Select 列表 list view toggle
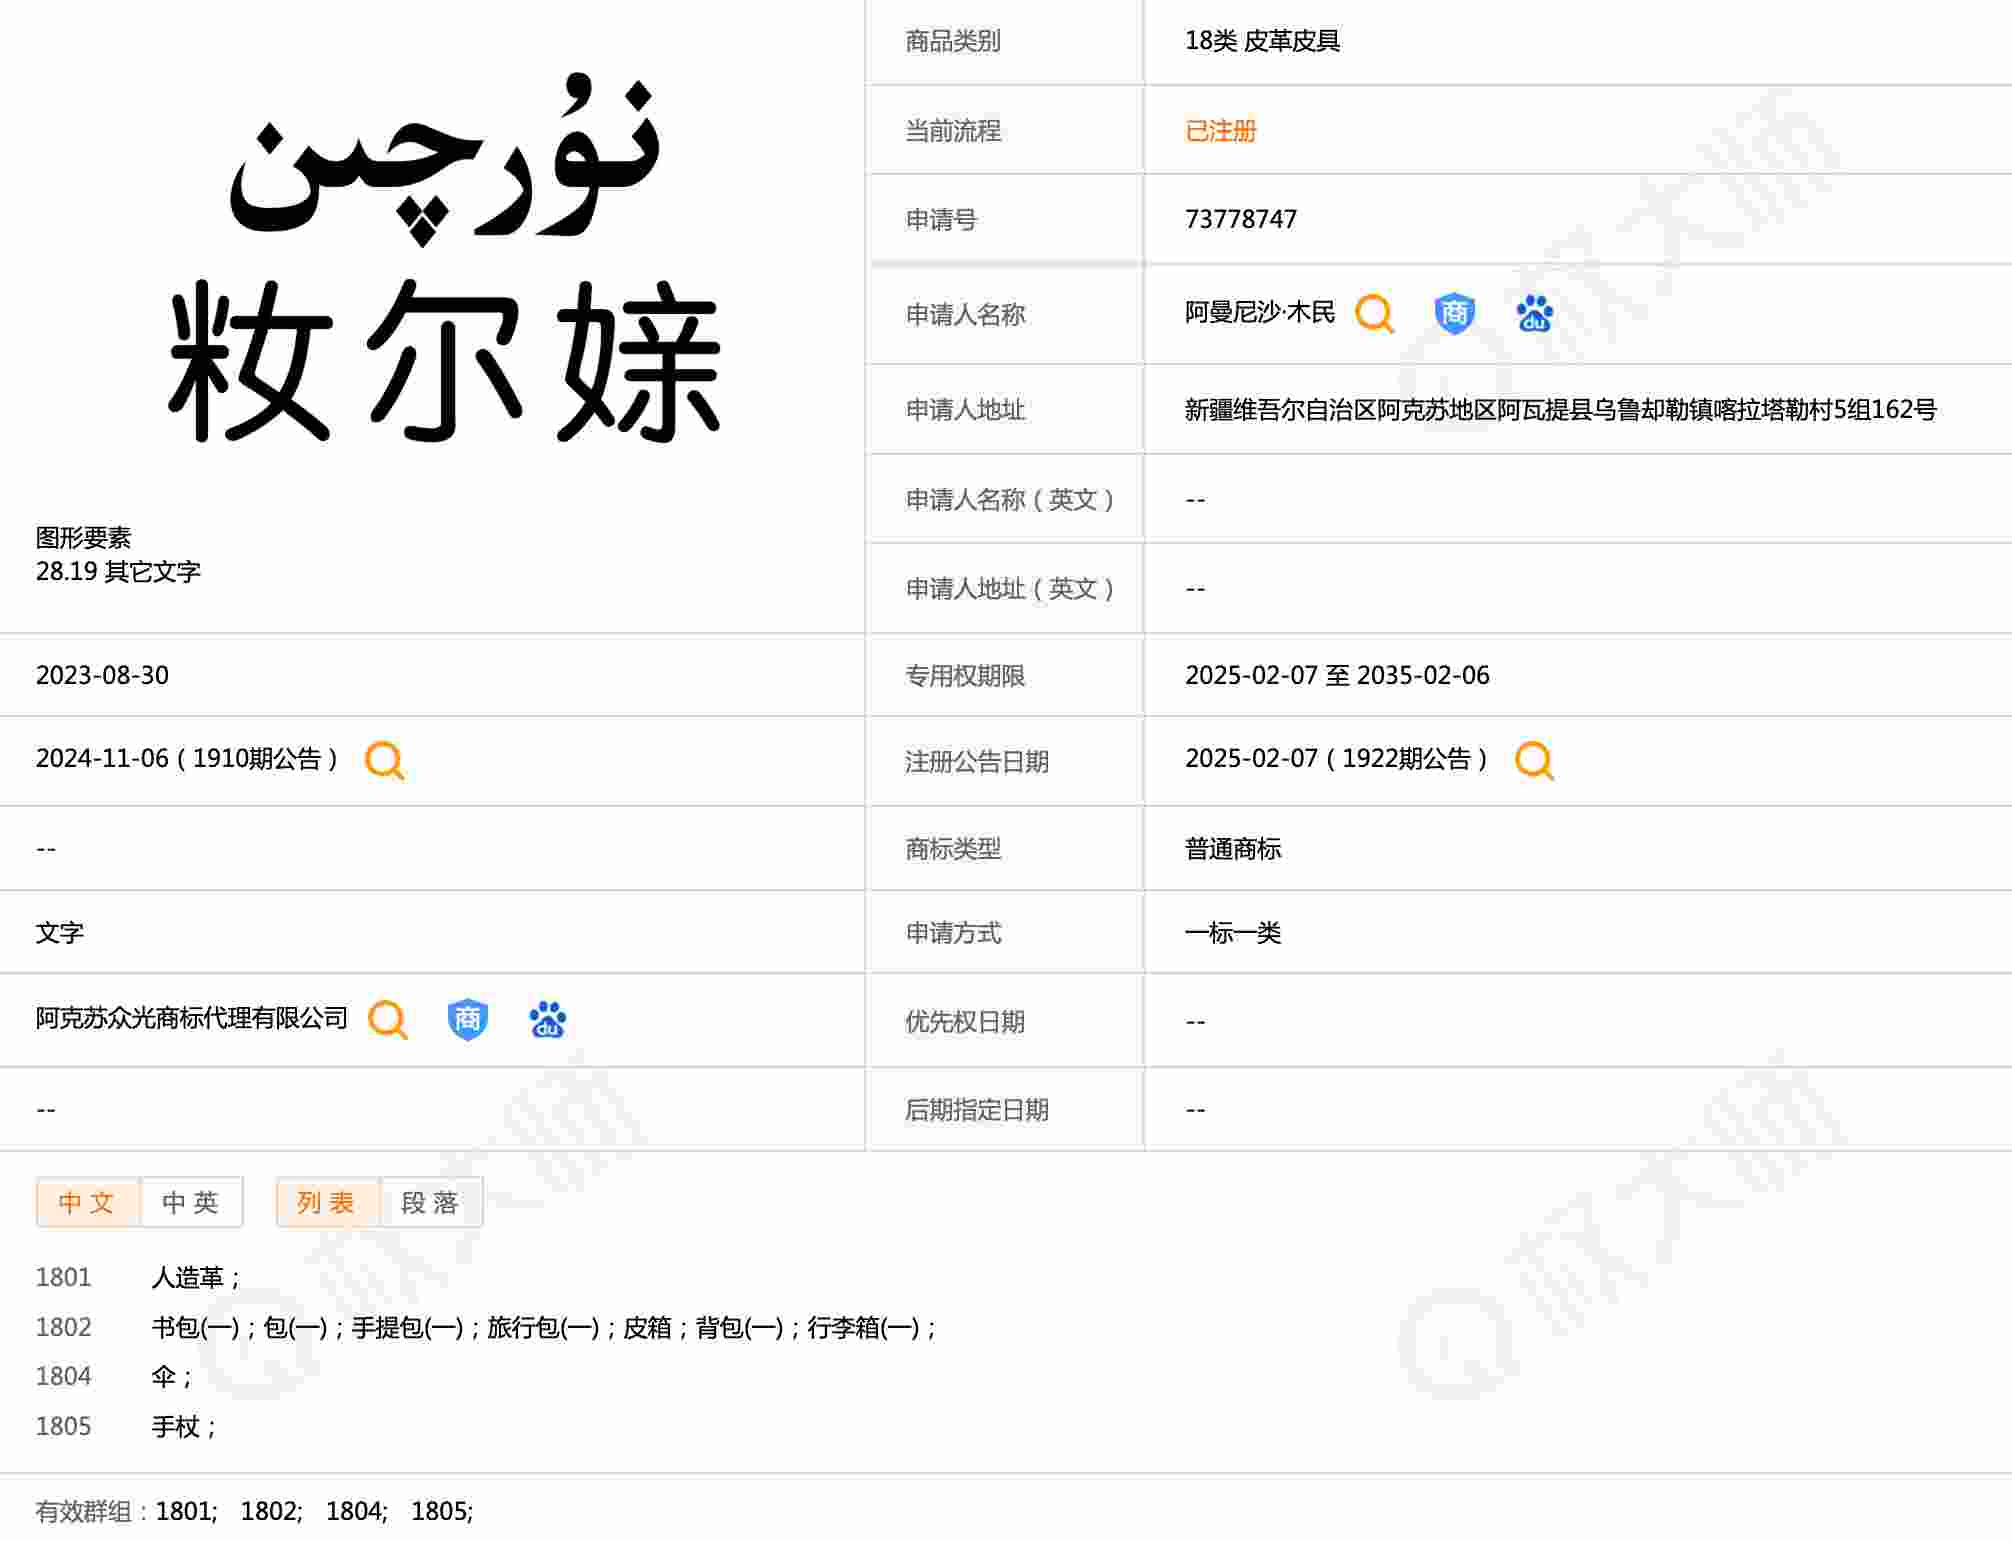This screenshot has height=1542, width=2012. pos(327,1202)
